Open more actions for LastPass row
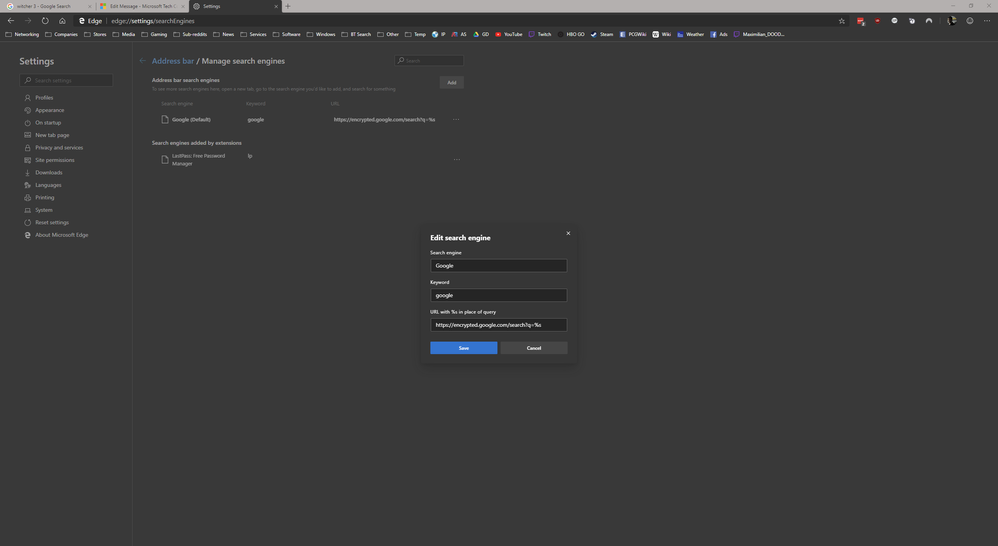The image size is (998, 546). point(456,159)
